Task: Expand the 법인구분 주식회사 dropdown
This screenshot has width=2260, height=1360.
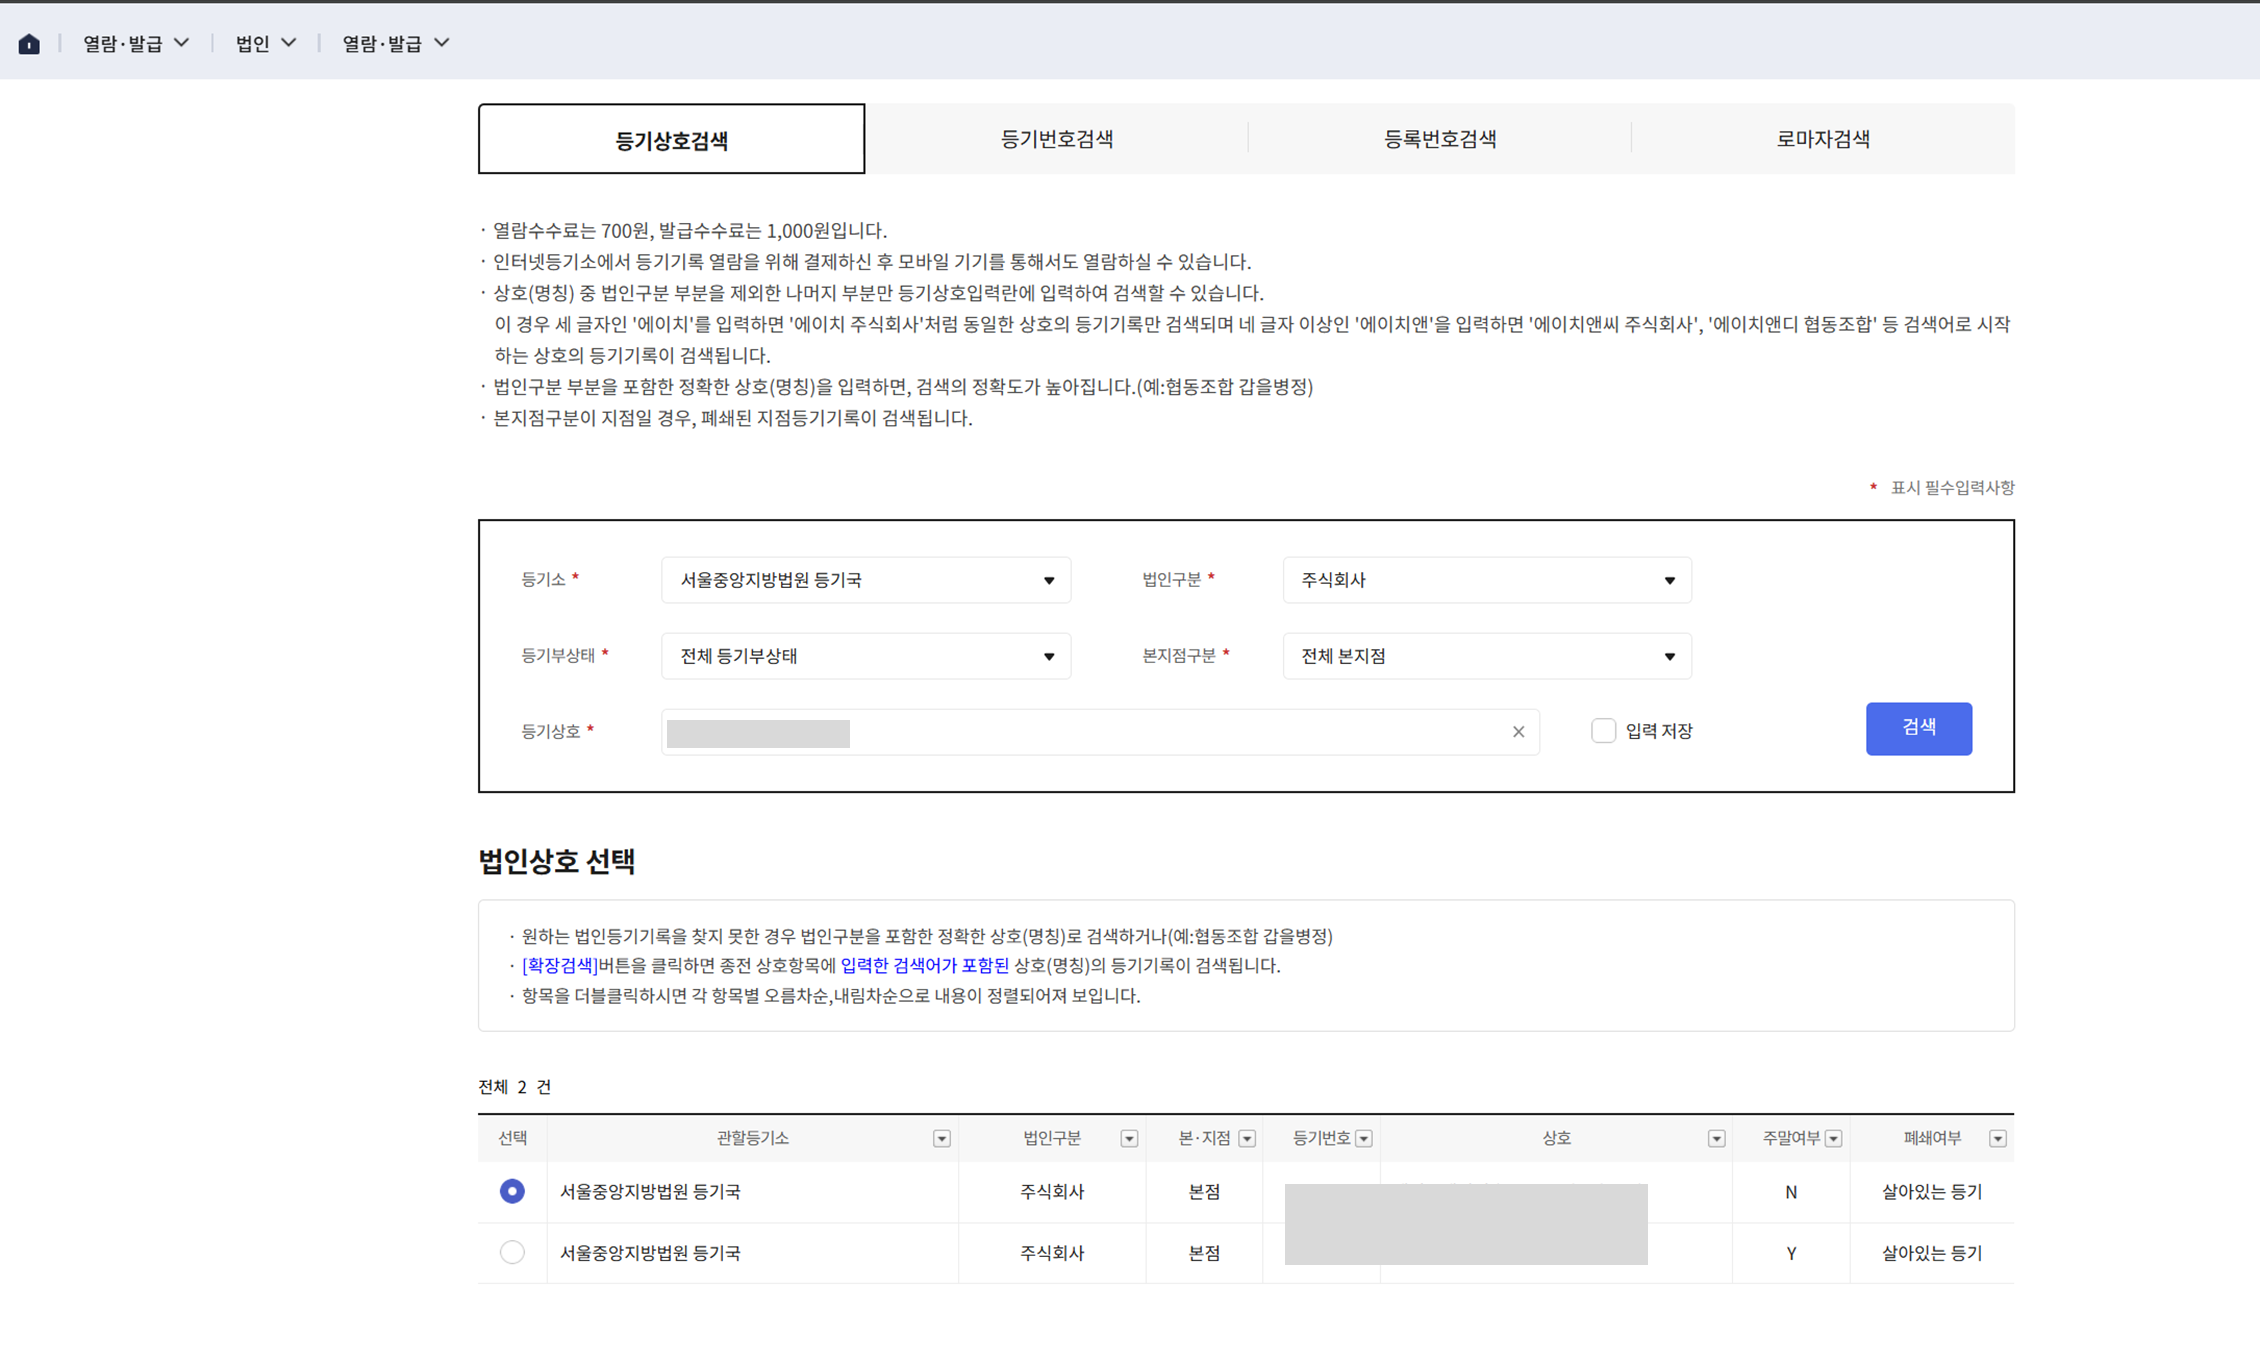Action: point(1486,580)
